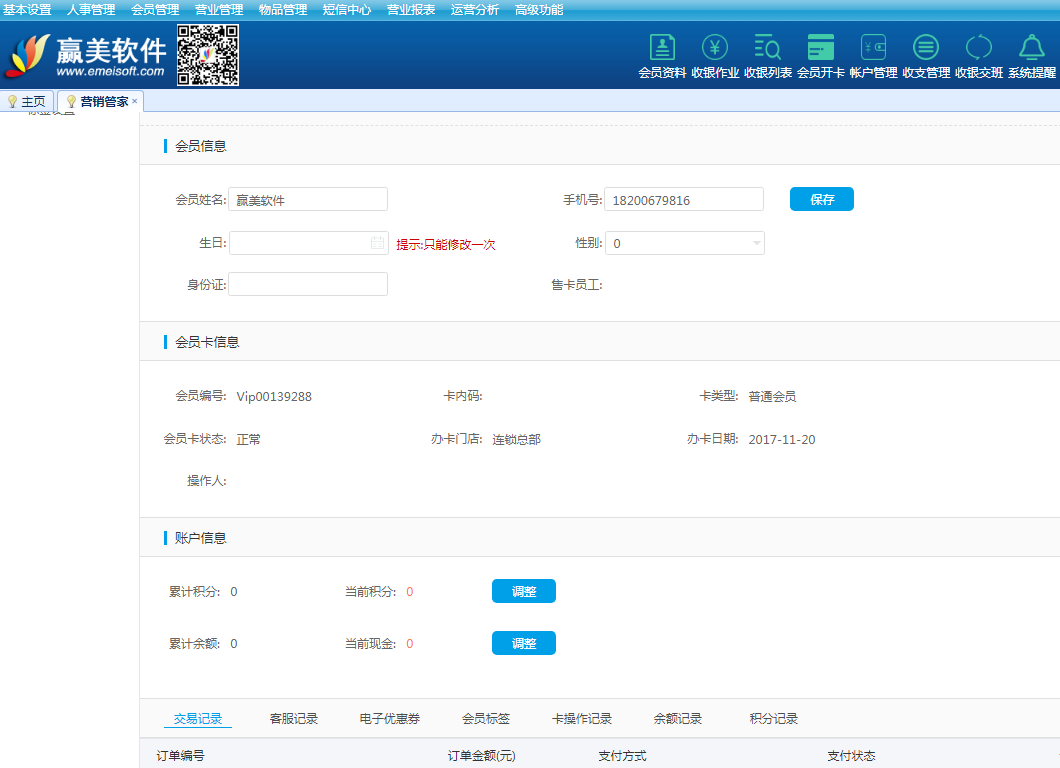Open the 会员管理 menu
This screenshot has width=1060, height=768.
click(155, 10)
